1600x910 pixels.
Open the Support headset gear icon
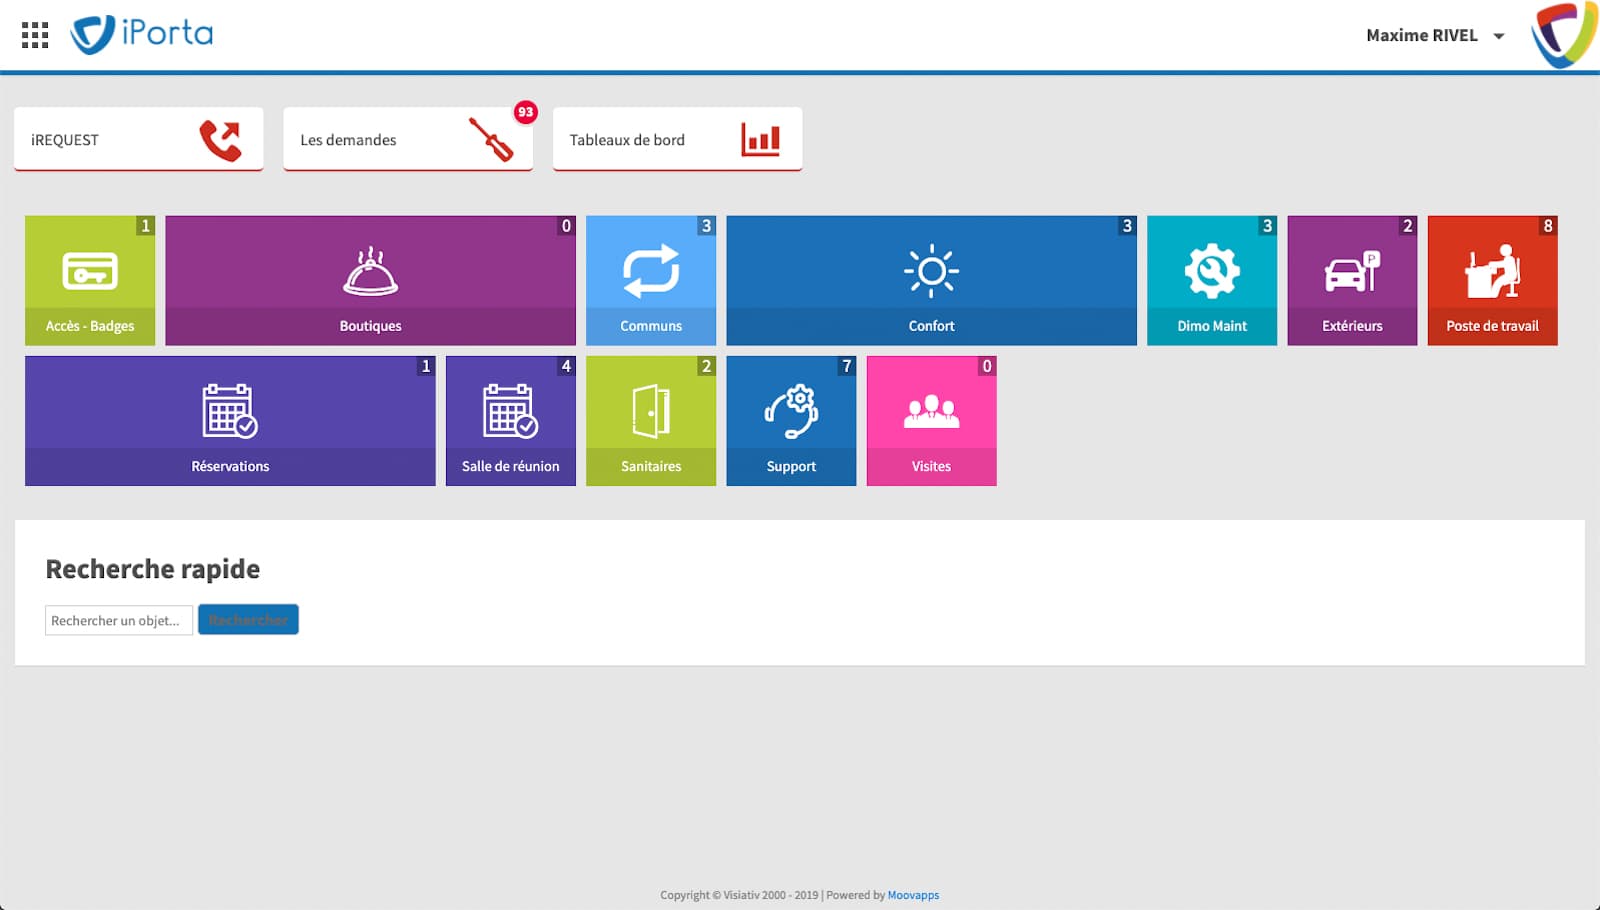[791, 411]
